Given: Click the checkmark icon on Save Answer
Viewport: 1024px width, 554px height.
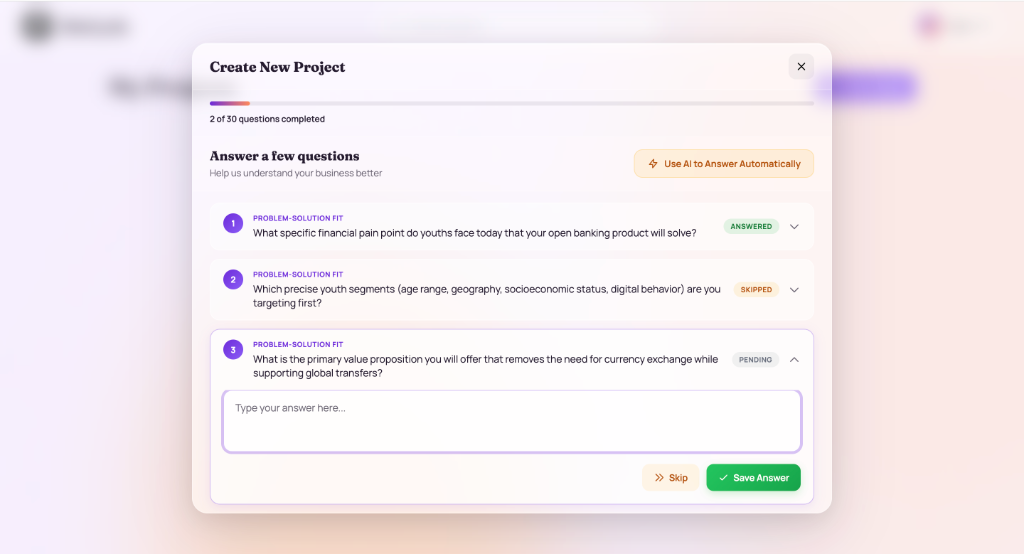Looking at the screenshot, I should click(723, 478).
